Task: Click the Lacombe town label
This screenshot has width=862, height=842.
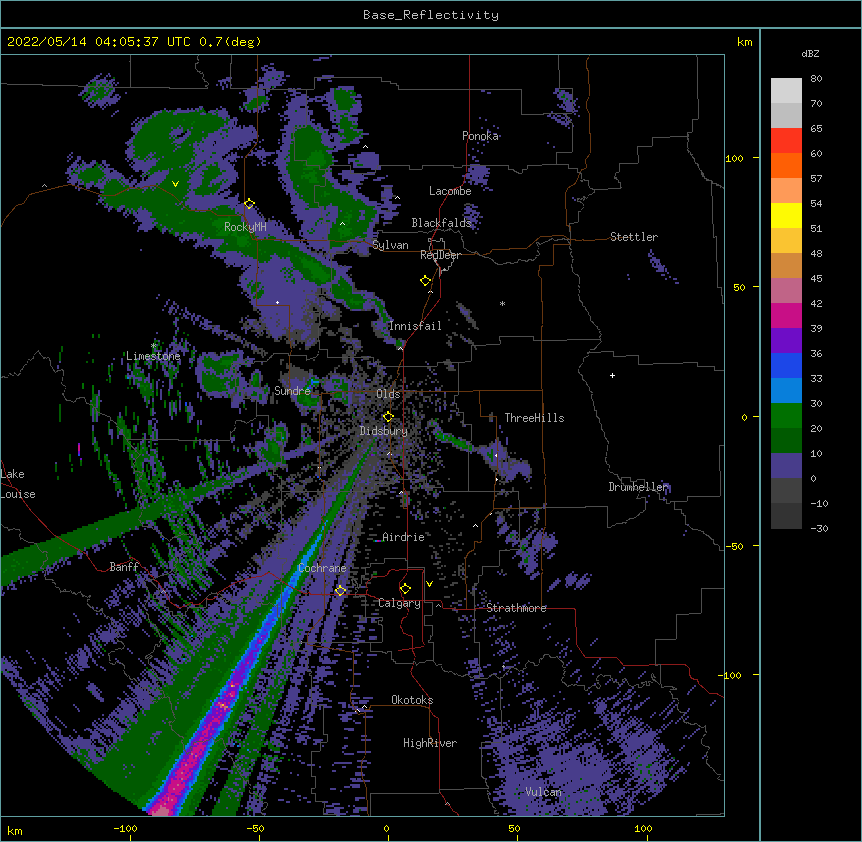Action: [450, 191]
